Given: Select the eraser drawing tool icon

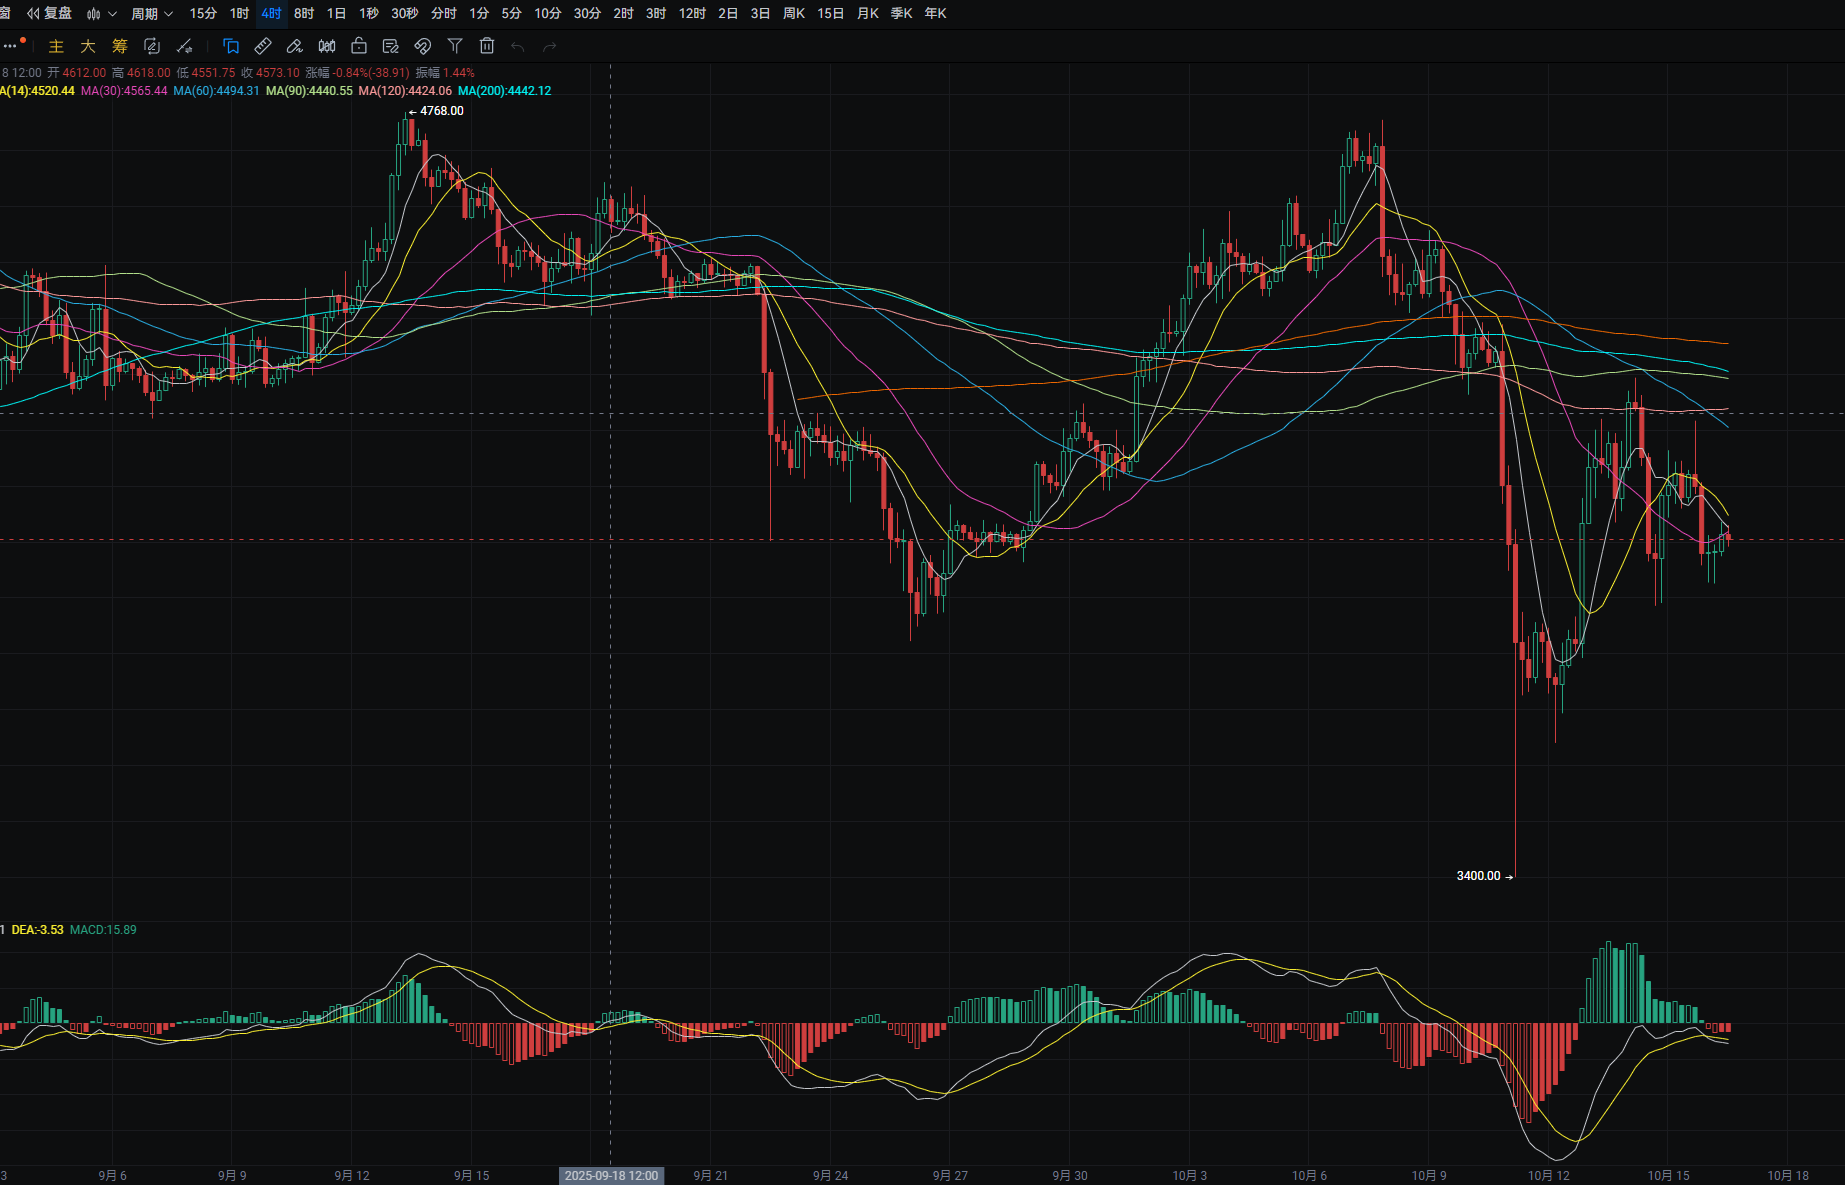Looking at the screenshot, I should (295, 46).
